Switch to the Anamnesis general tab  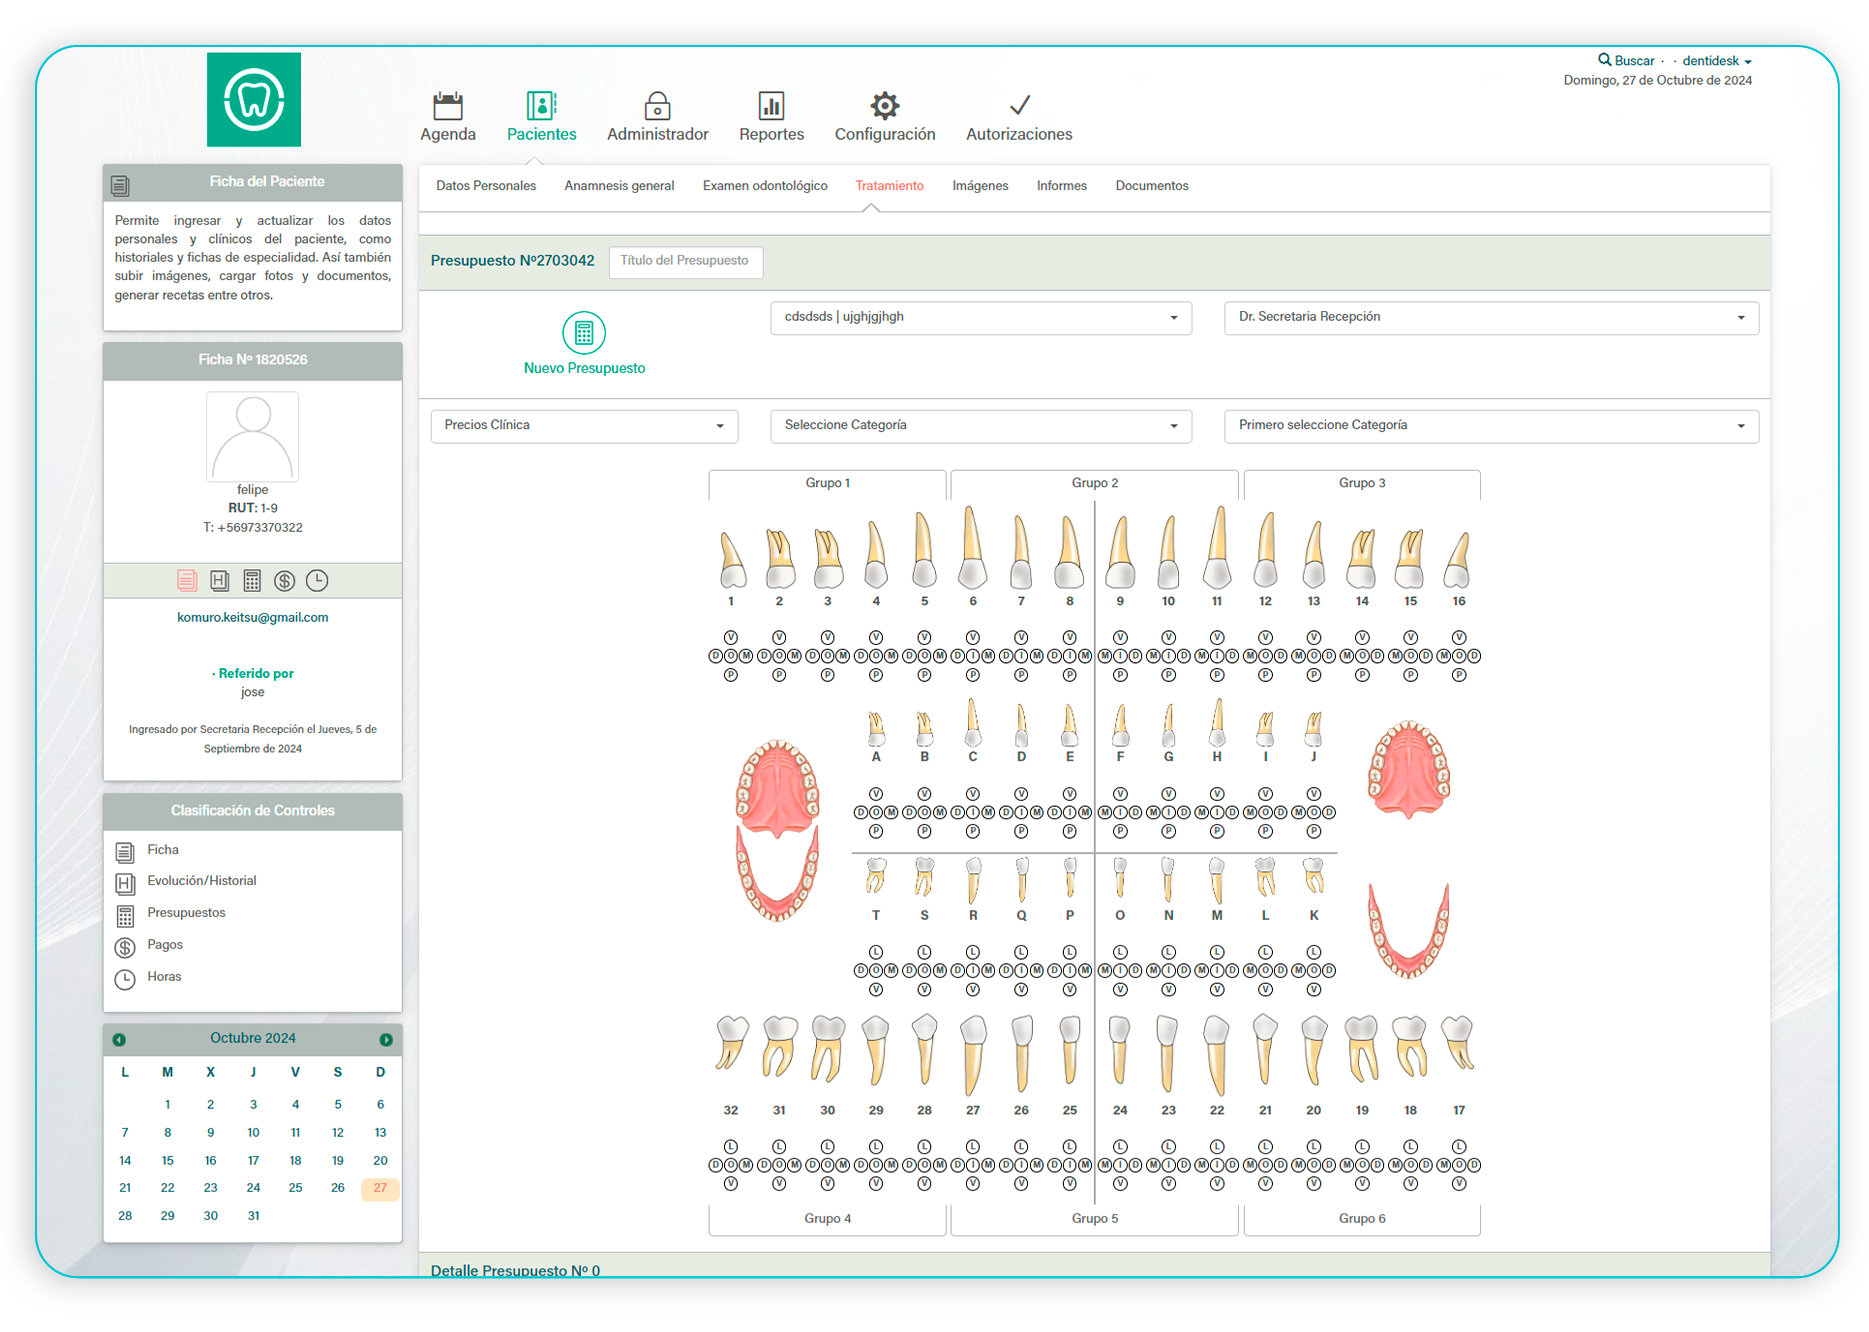click(619, 186)
